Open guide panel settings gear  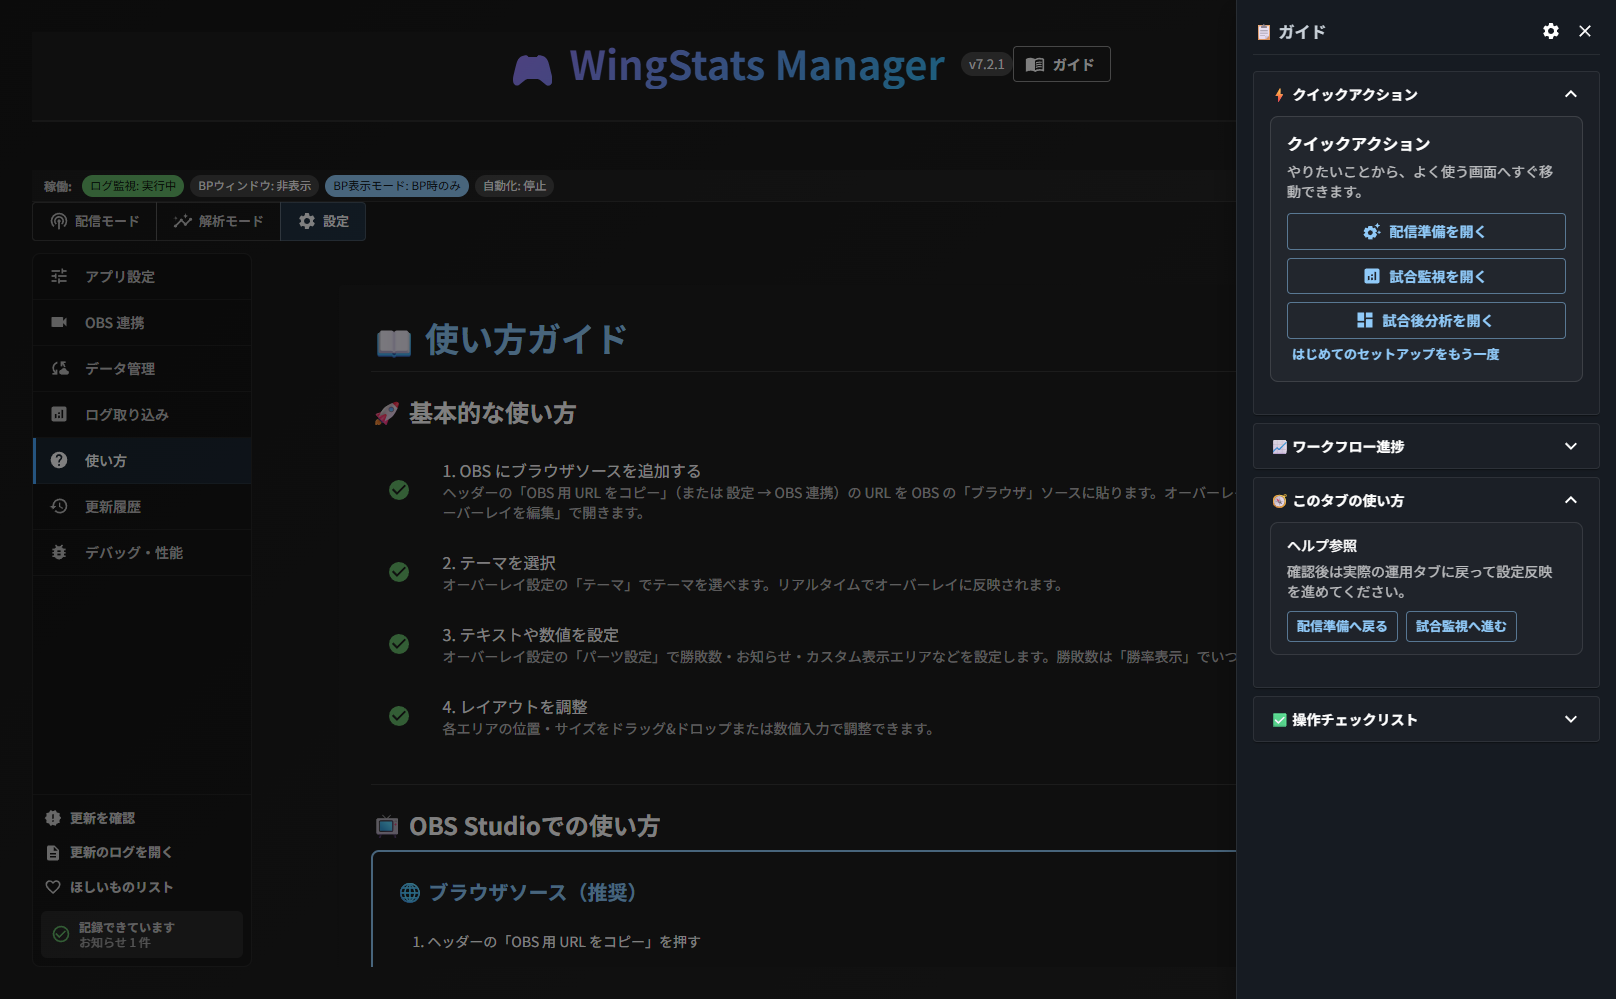click(1550, 31)
